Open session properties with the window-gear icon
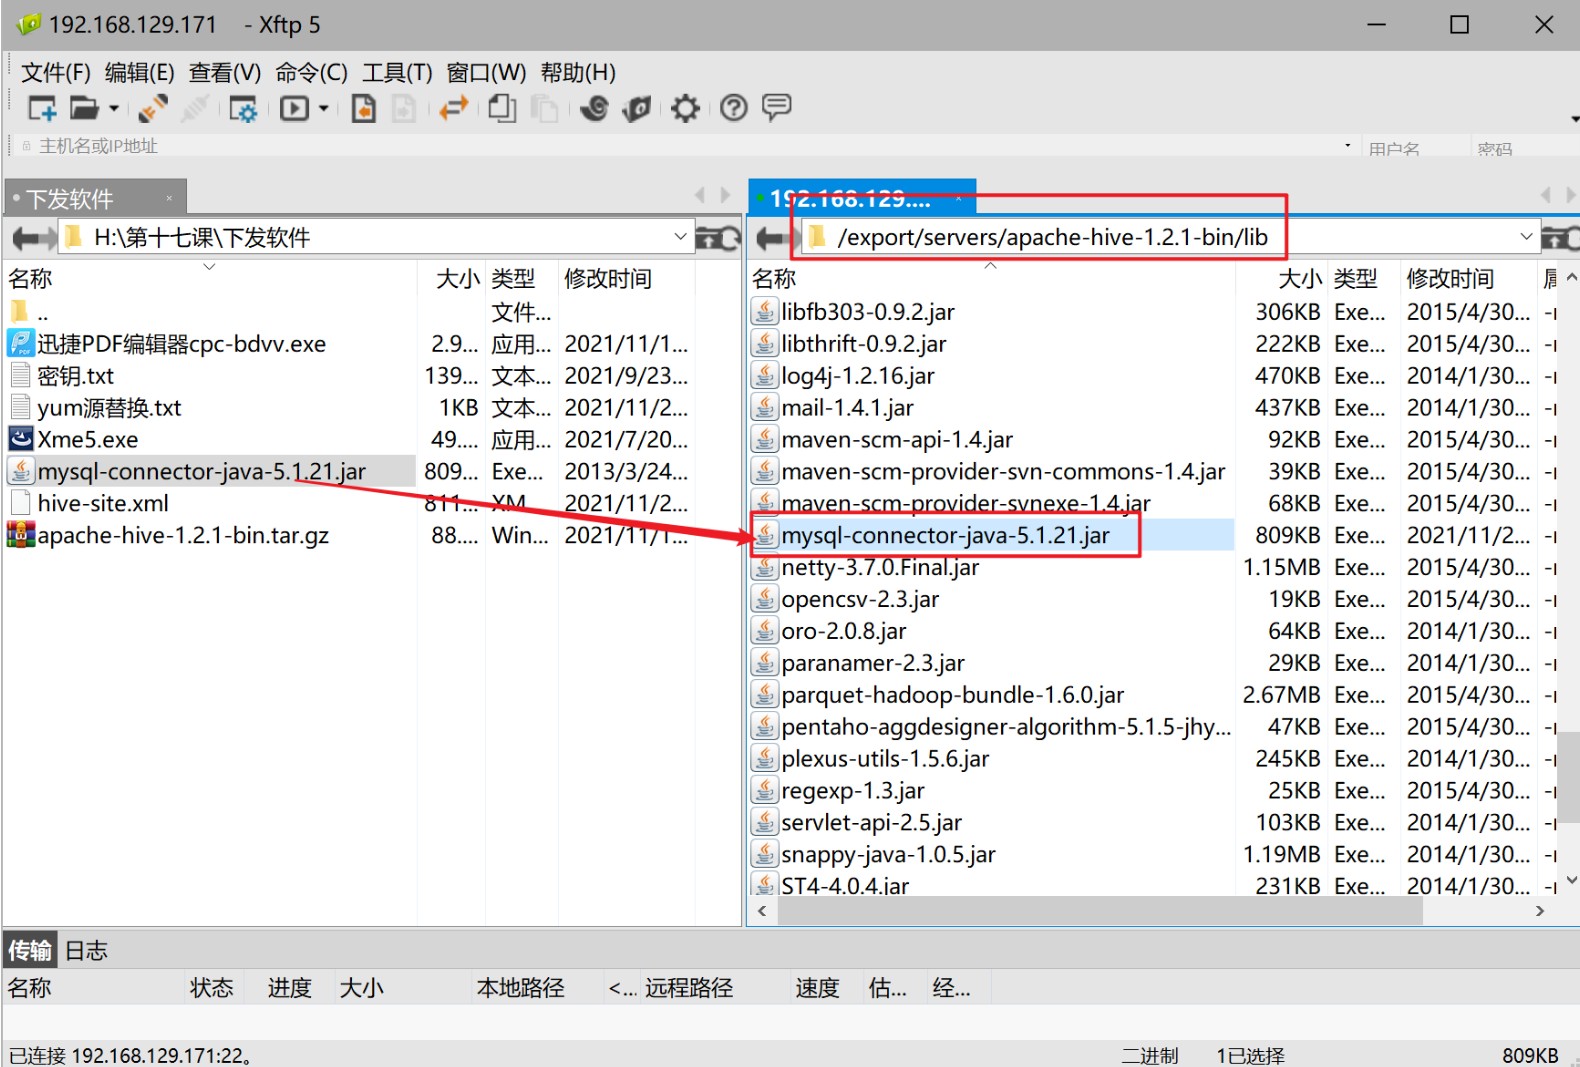Screen dimensions: 1580x1067 tap(243, 108)
